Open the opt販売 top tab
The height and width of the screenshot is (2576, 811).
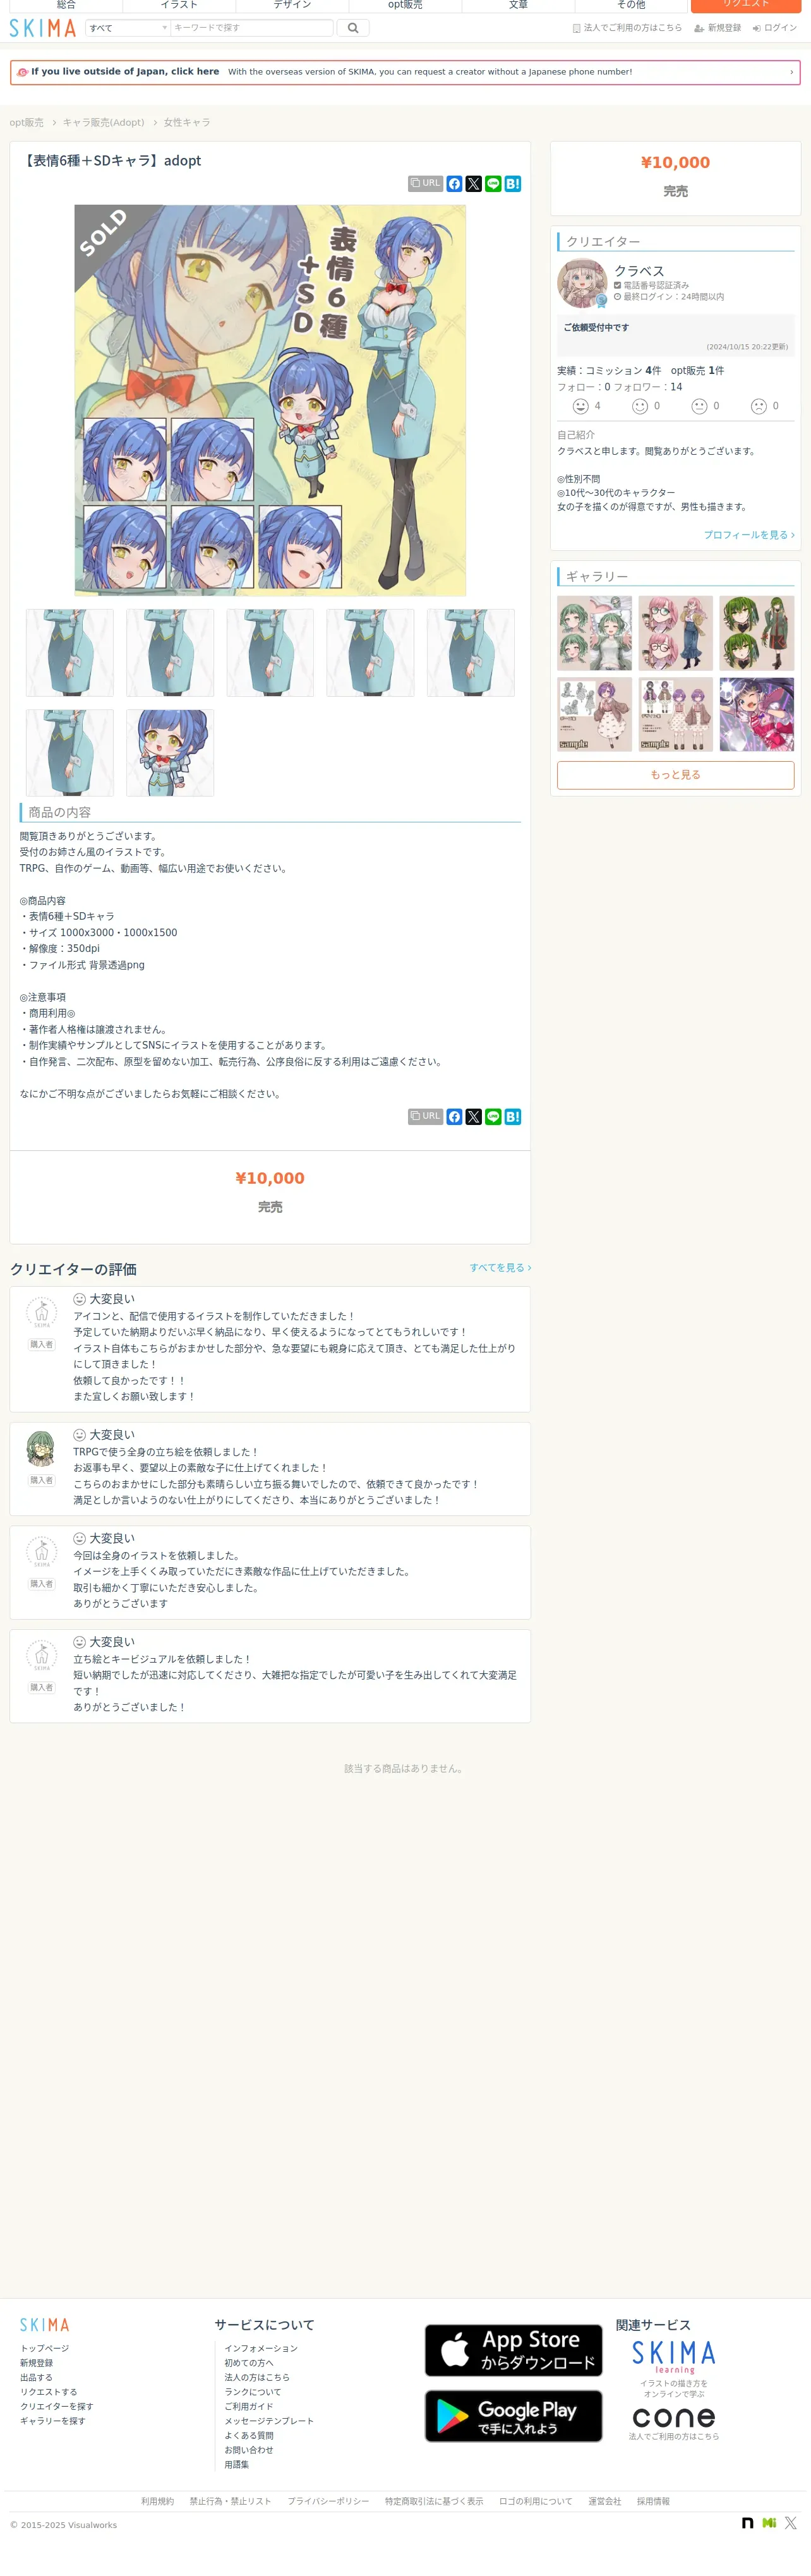(405, 5)
